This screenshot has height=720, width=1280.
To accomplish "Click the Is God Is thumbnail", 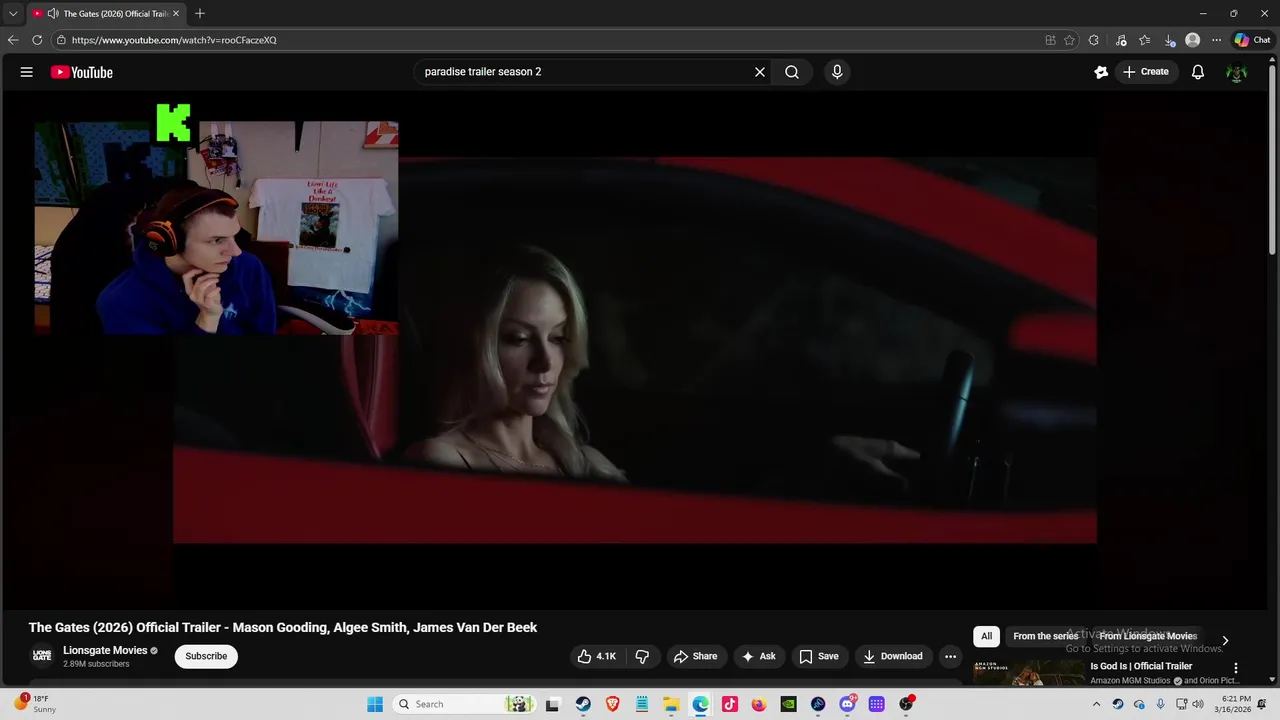I will pos(1028,673).
